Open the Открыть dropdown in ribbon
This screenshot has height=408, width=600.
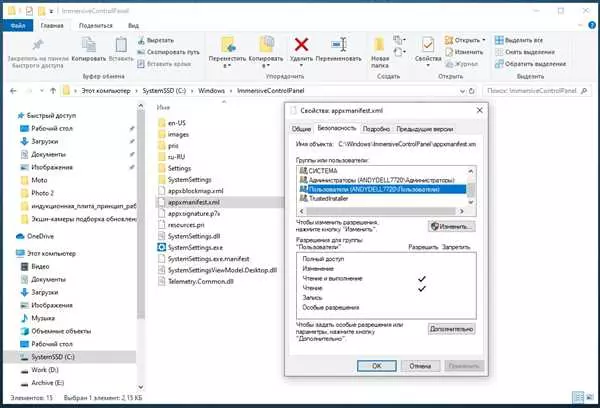pyautogui.click(x=465, y=40)
